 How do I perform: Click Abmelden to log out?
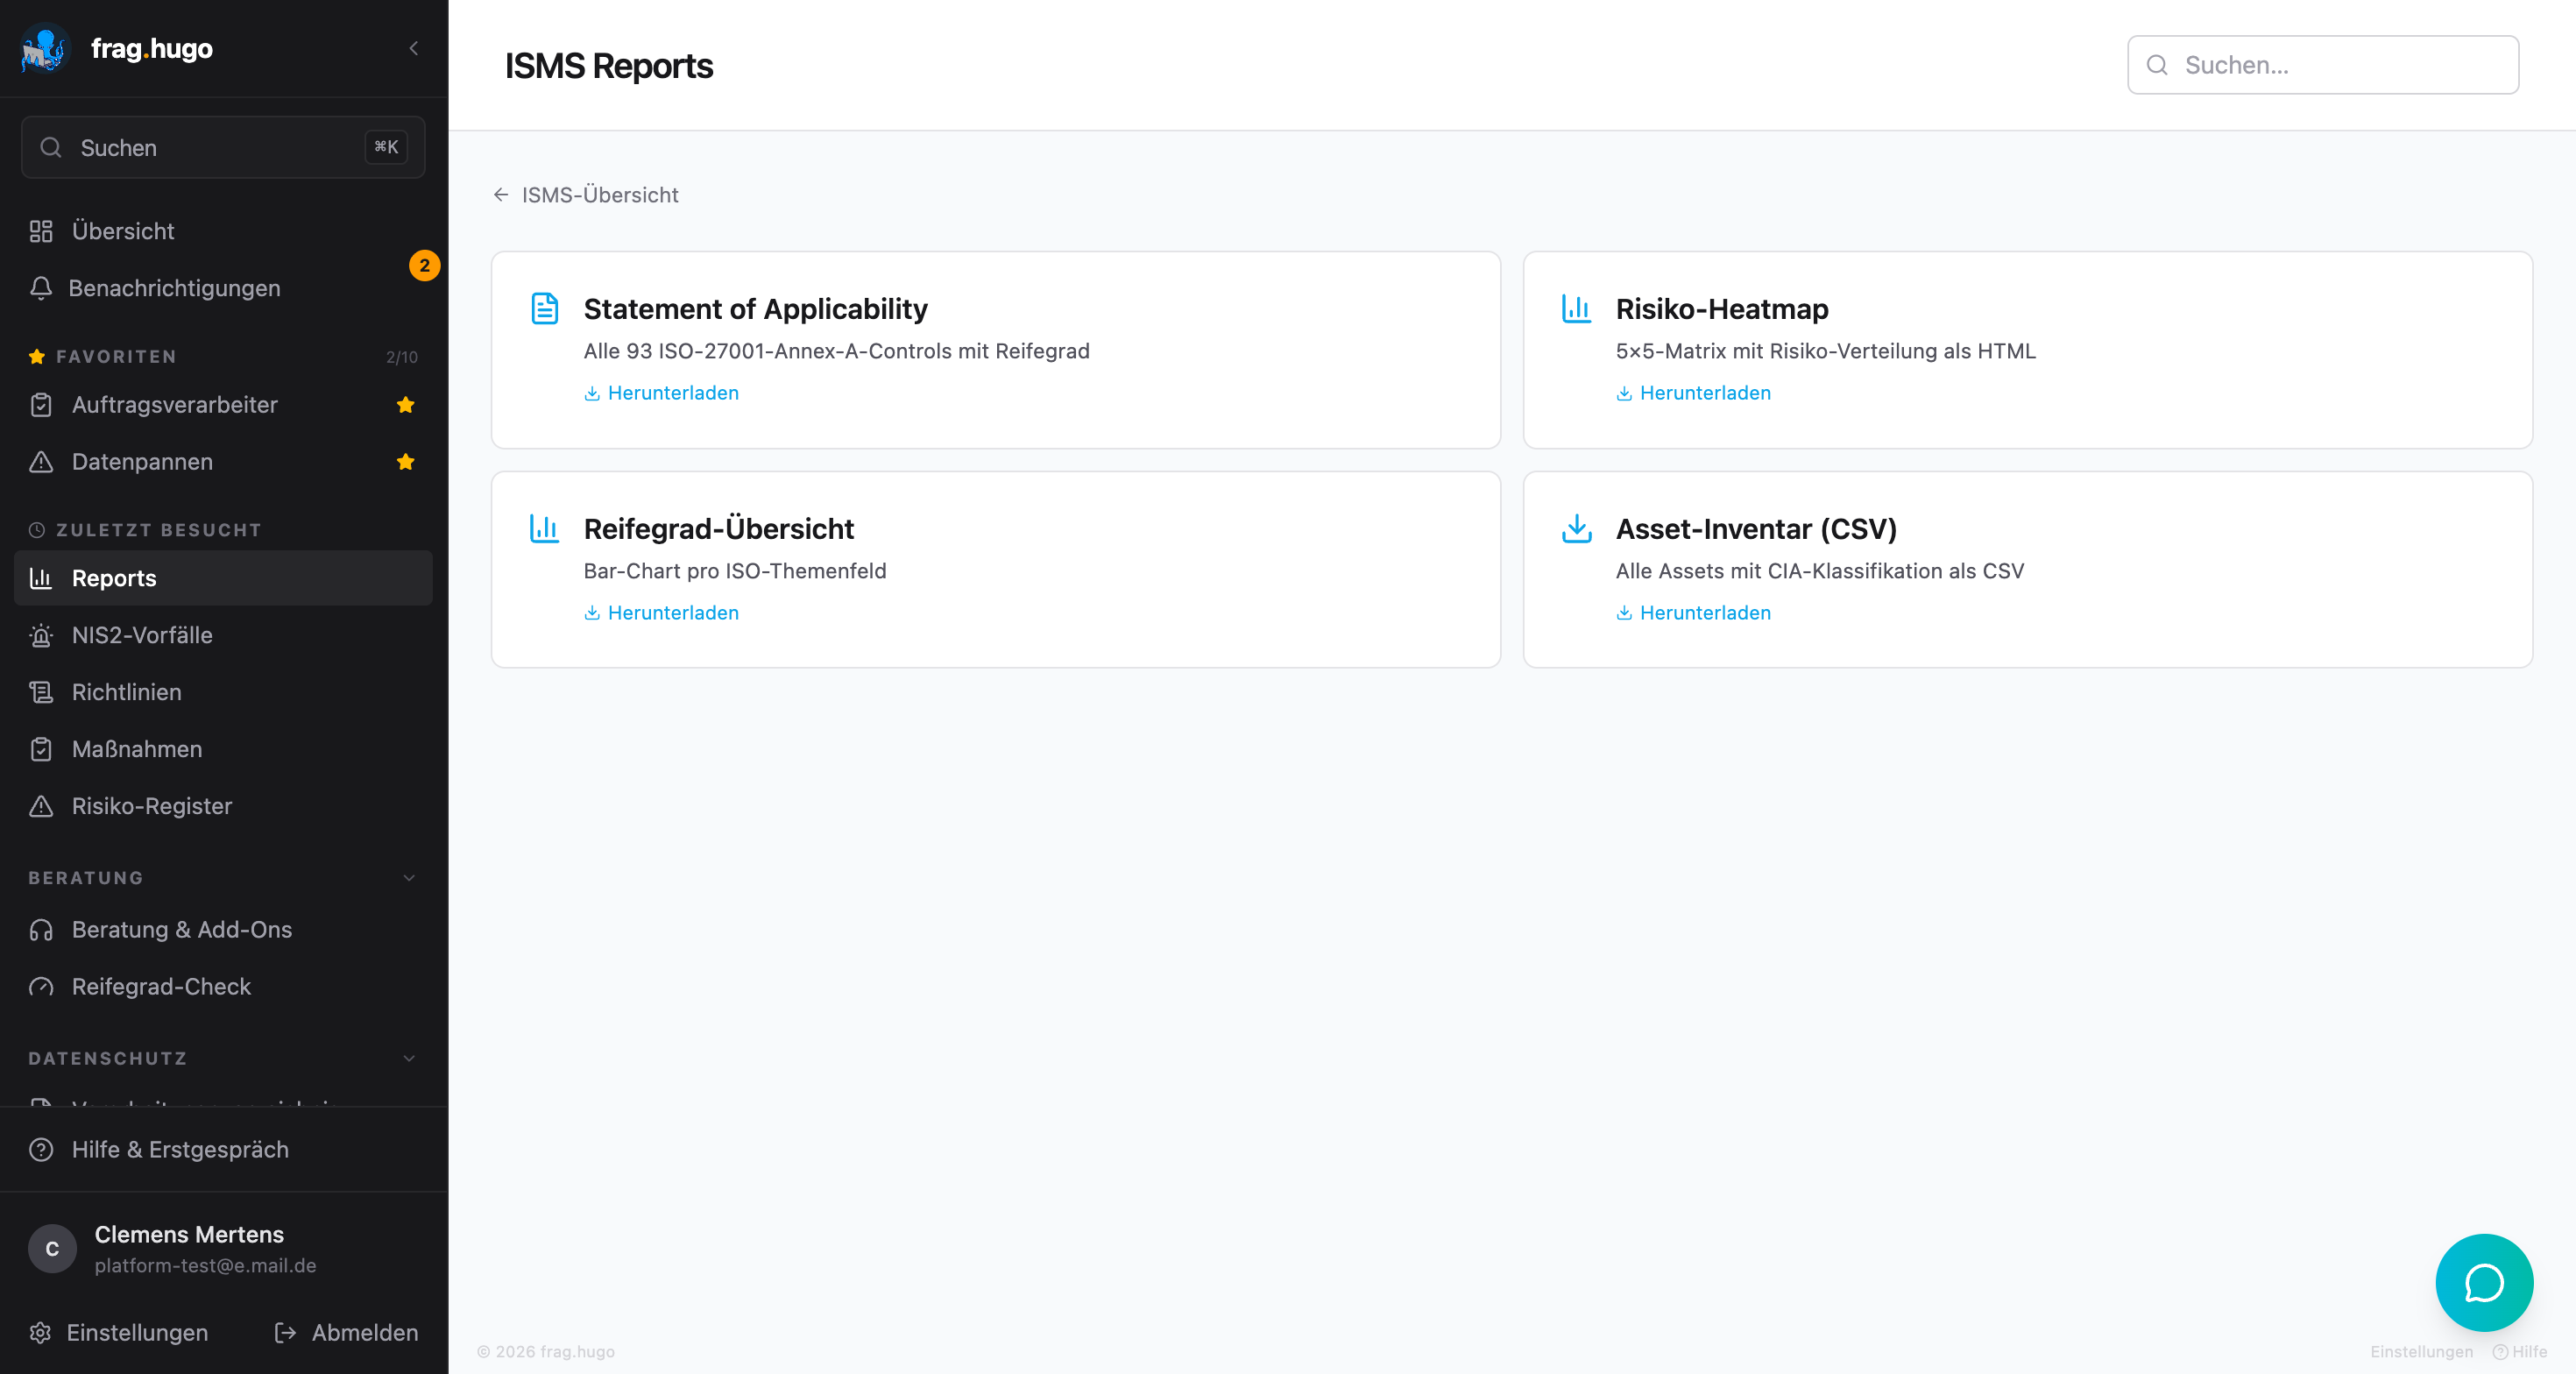(x=347, y=1333)
